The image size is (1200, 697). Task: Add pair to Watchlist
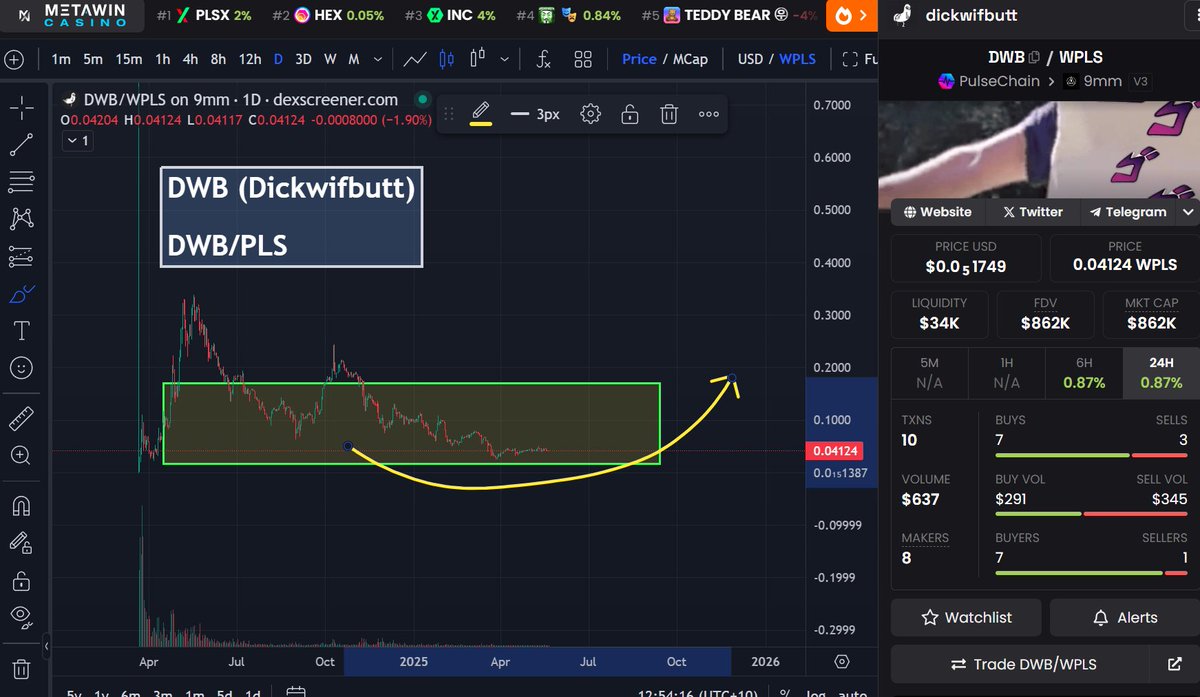966,617
